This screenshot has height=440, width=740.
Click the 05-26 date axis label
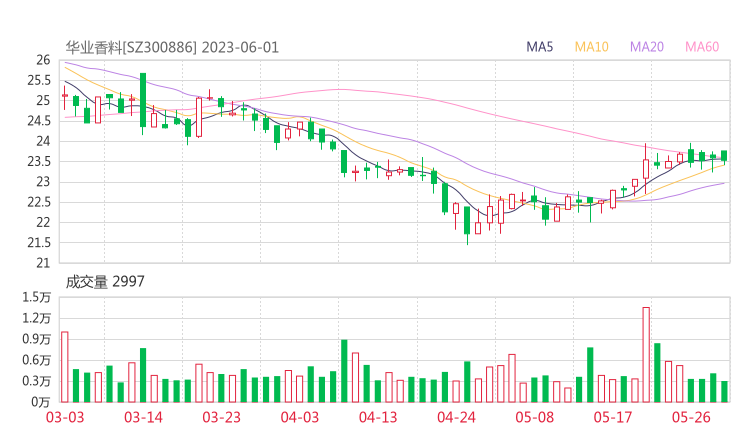(x=691, y=417)
